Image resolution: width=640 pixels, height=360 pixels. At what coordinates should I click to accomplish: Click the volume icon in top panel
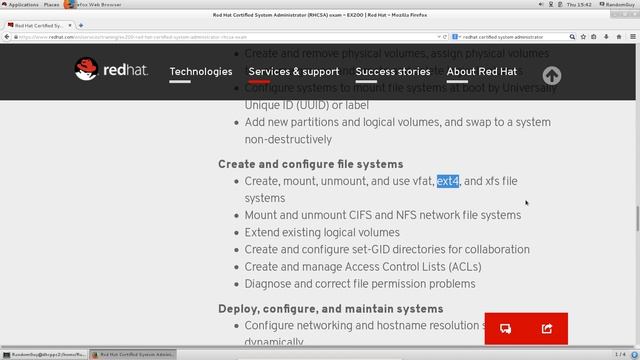[541, 4]
